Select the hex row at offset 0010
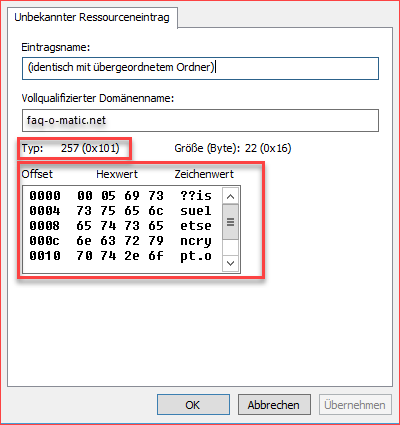This screenshot has height=425, width=400. (x=121, y=256)
